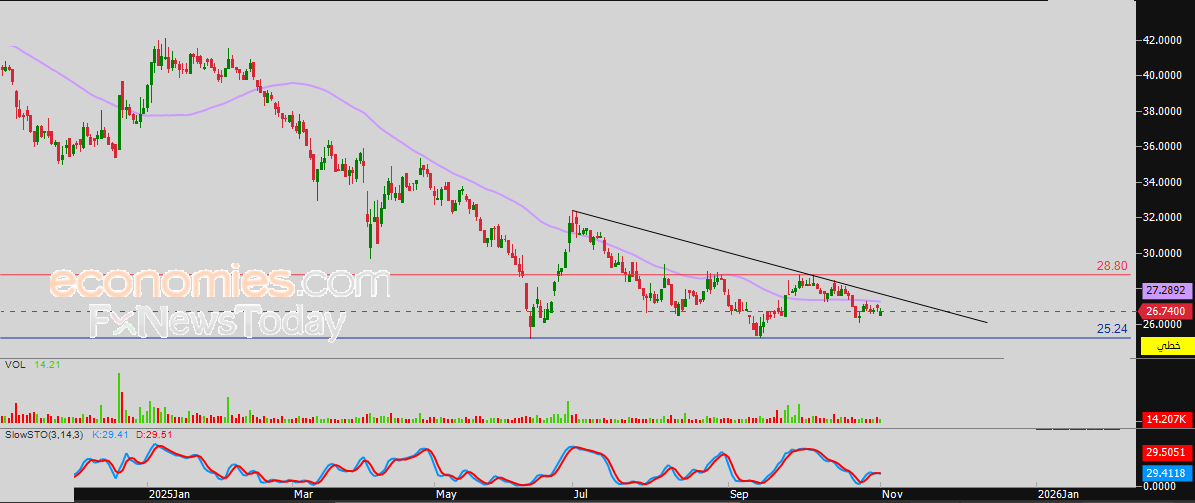Click the Nov marker on time axis
The image size is (1195, 503).
tap(891, 494)
